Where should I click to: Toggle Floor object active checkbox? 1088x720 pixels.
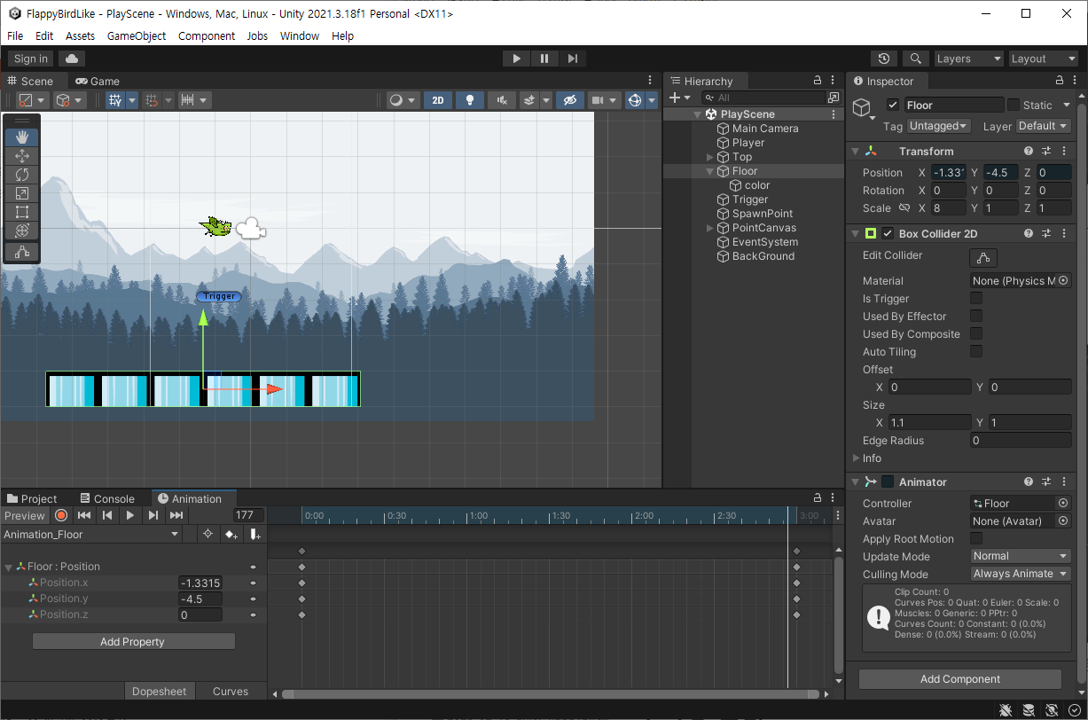[x=893, y=105]
